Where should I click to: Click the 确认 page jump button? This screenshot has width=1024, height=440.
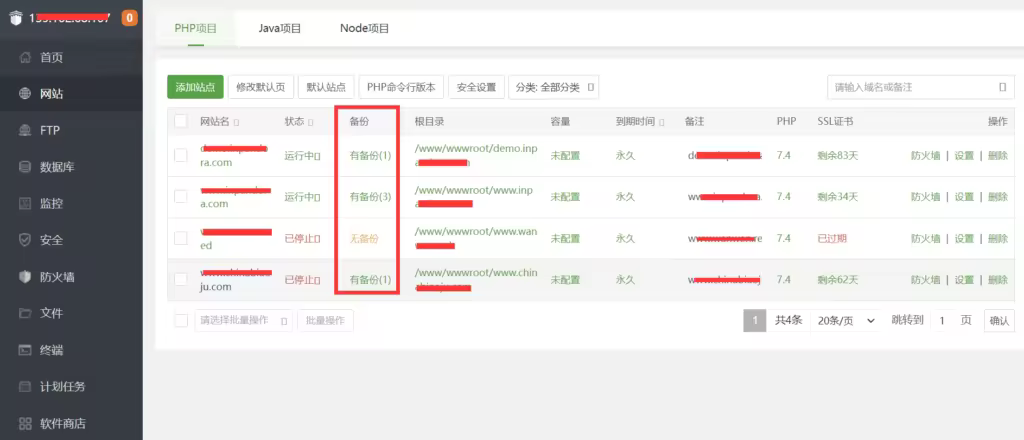(x=999, y=321)
